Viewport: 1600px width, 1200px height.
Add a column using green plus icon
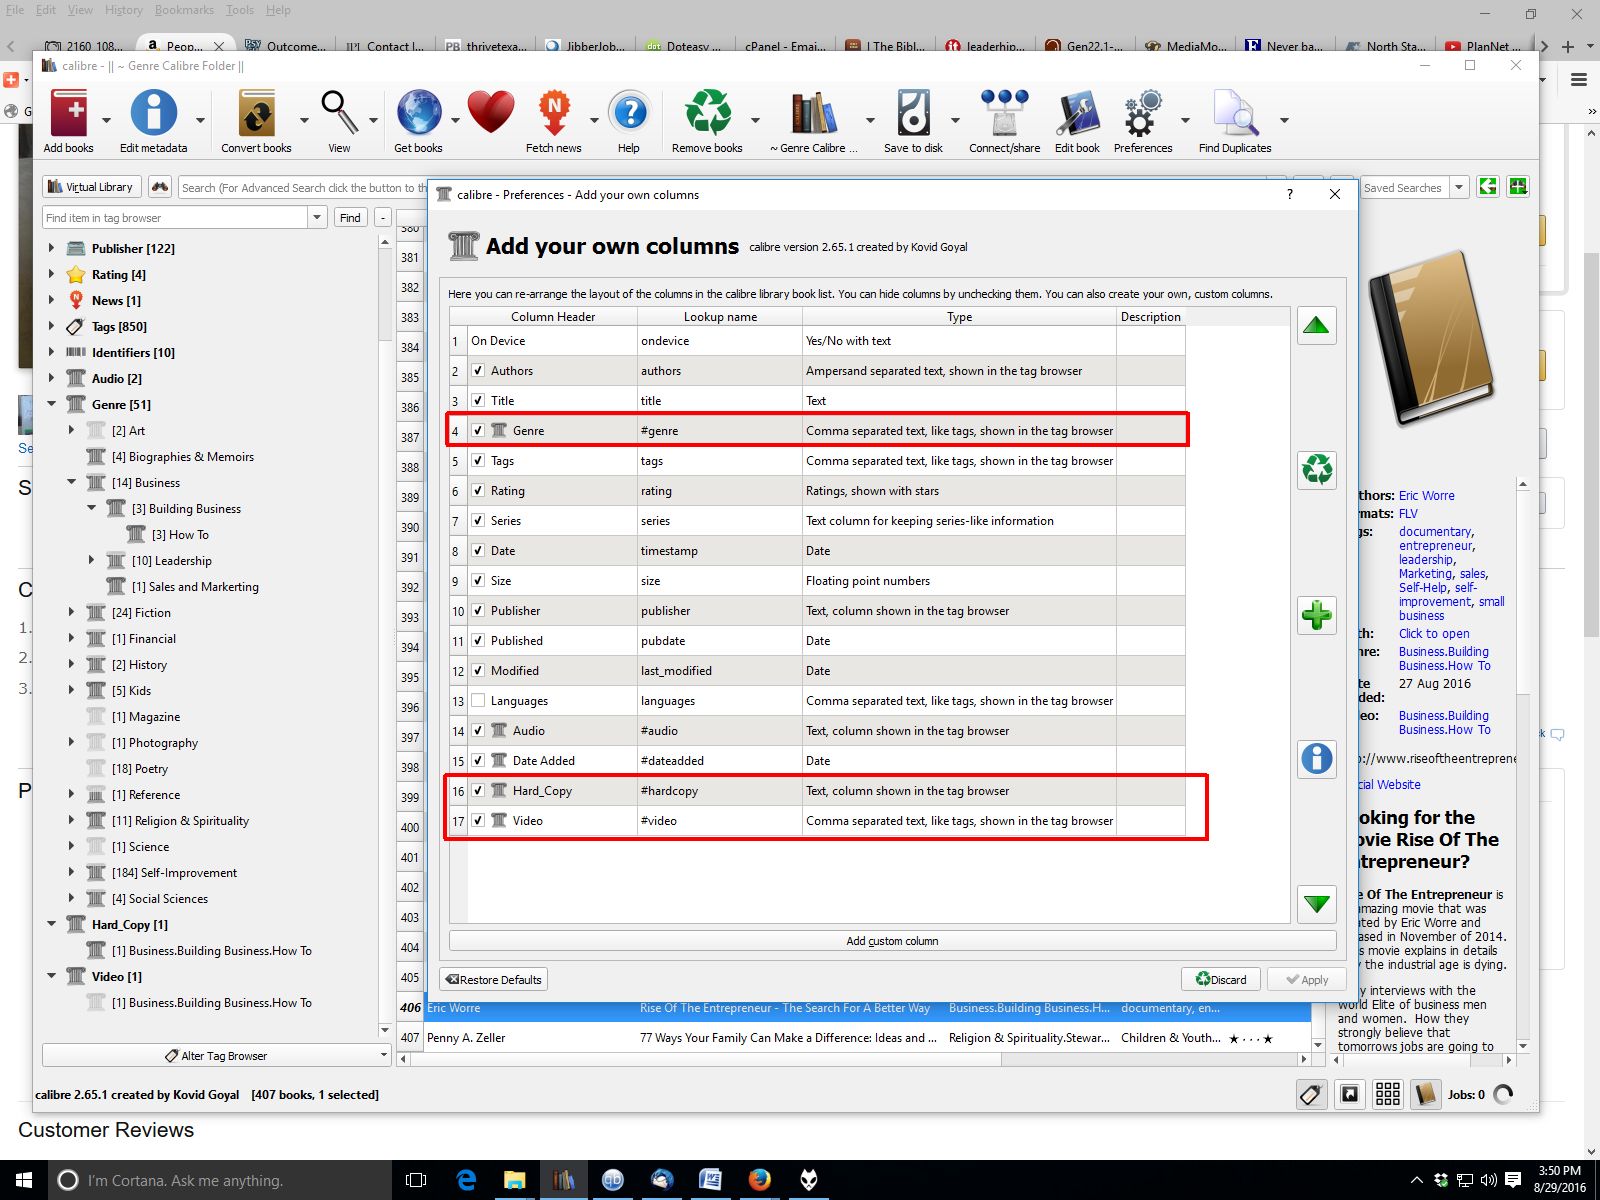point(1317,615)
